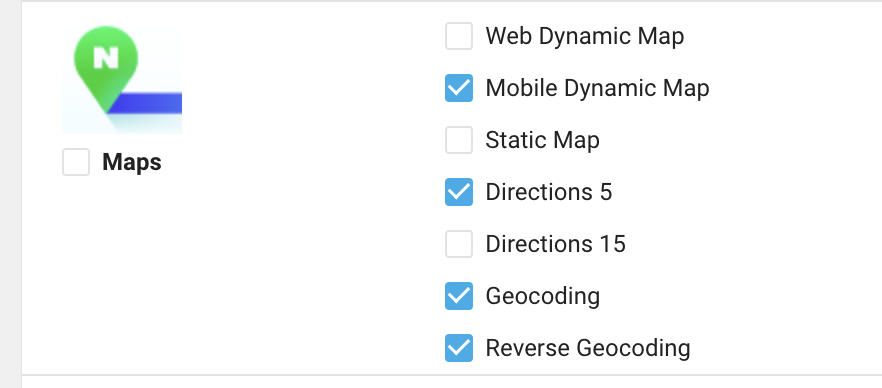Click the Web Dynamic Map label text
The height and width of the screenshot is (388, 882).
pos(585,37)
